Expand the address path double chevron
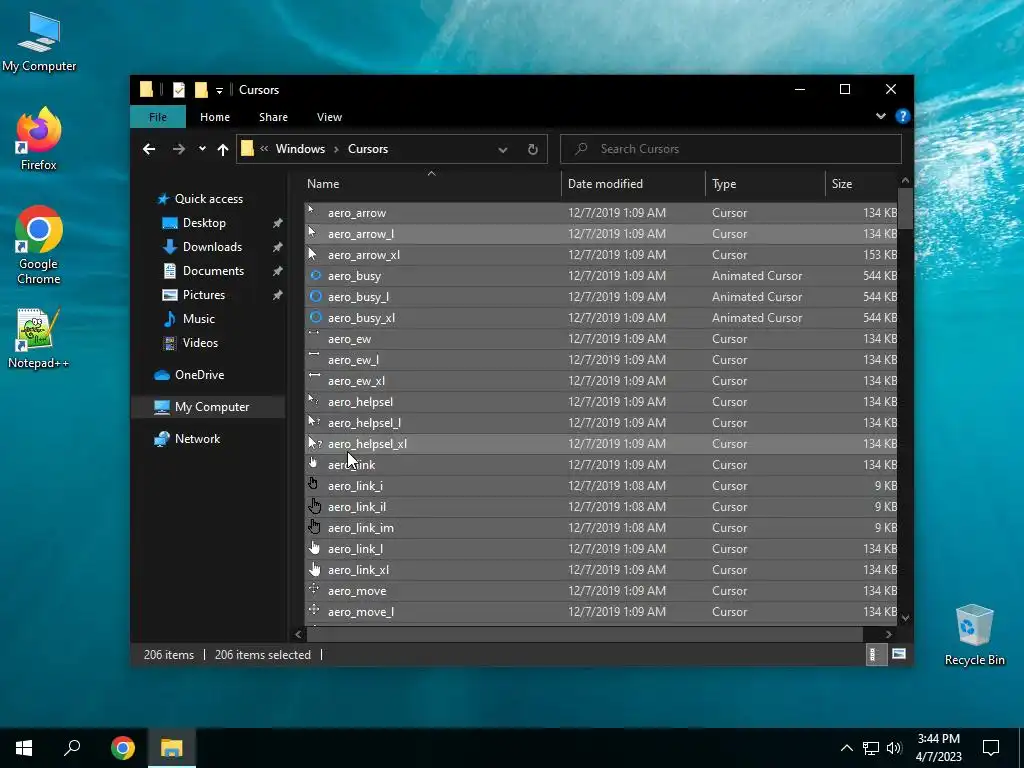The image size is (1024, 768). tap(264, 149)
